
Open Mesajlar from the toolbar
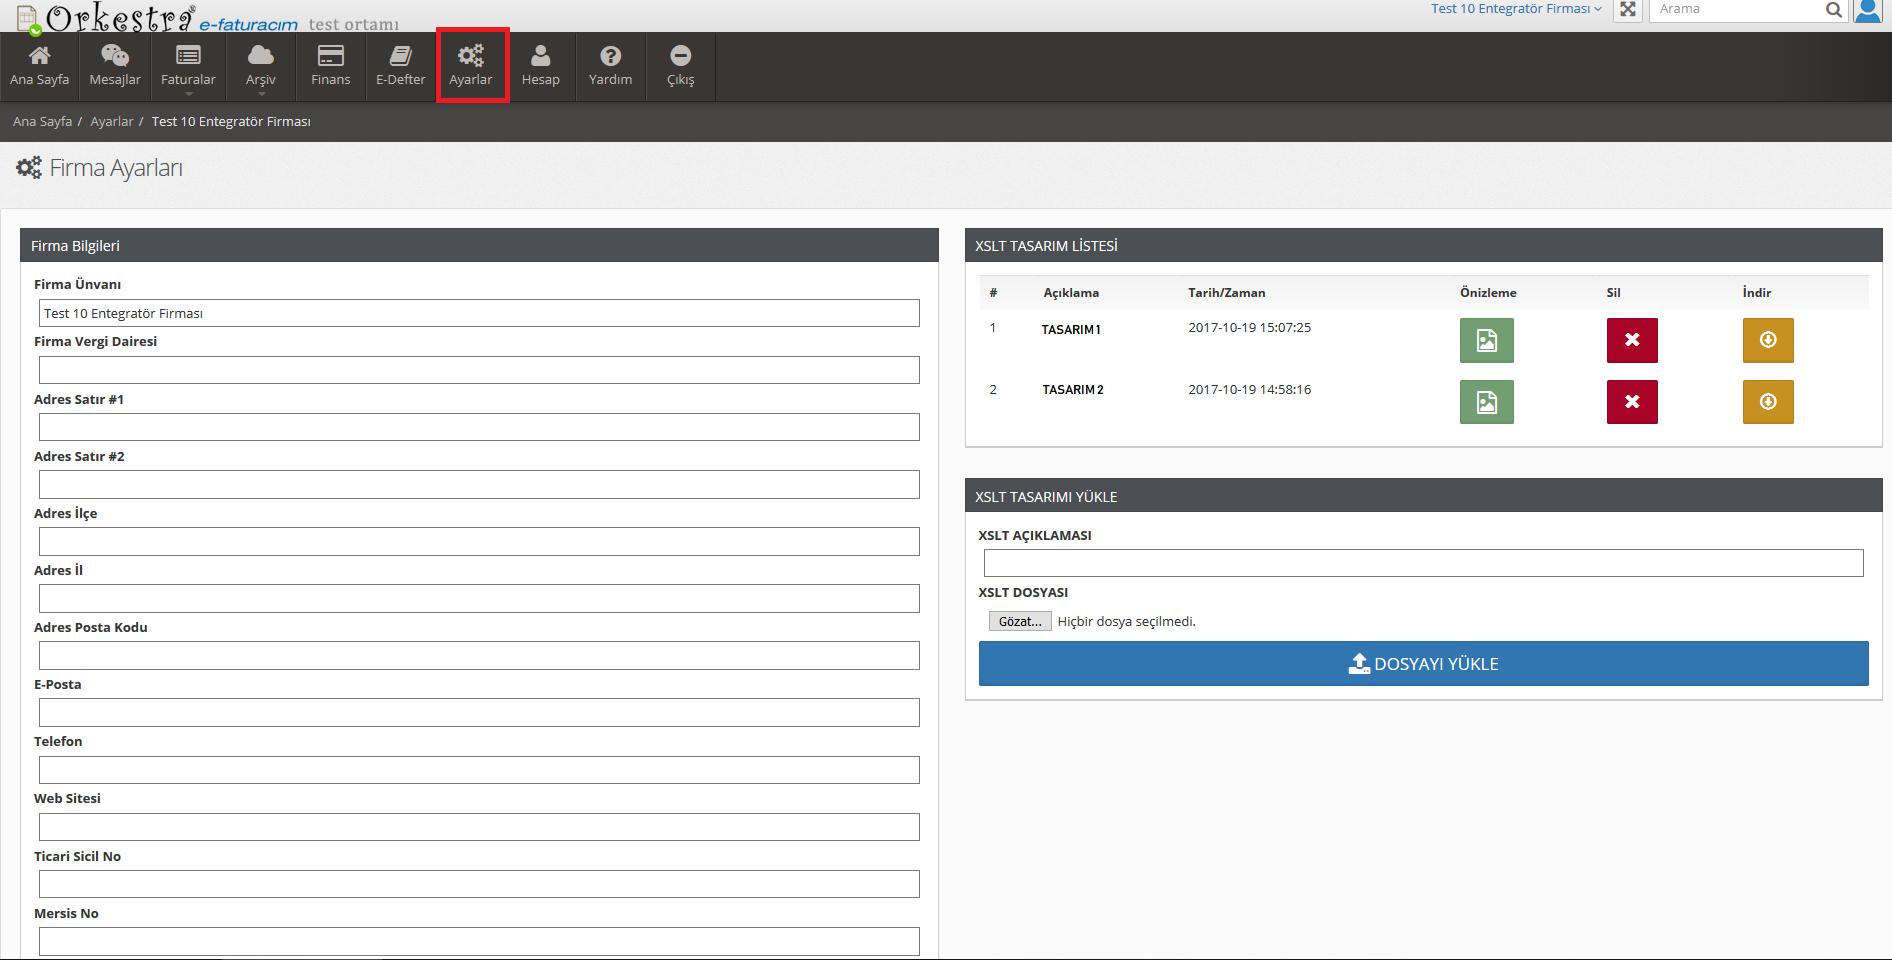[x=115, y=66]
